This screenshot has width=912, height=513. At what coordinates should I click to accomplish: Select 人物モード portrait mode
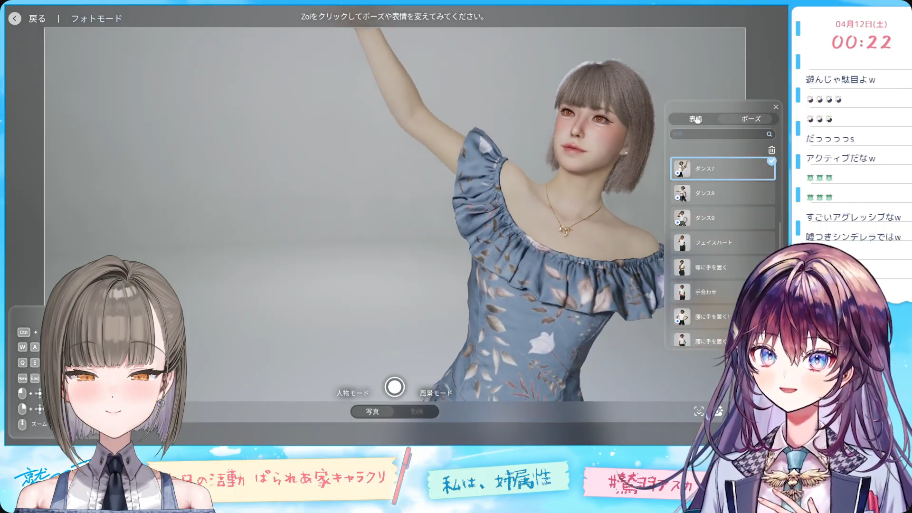click(354, 393)
